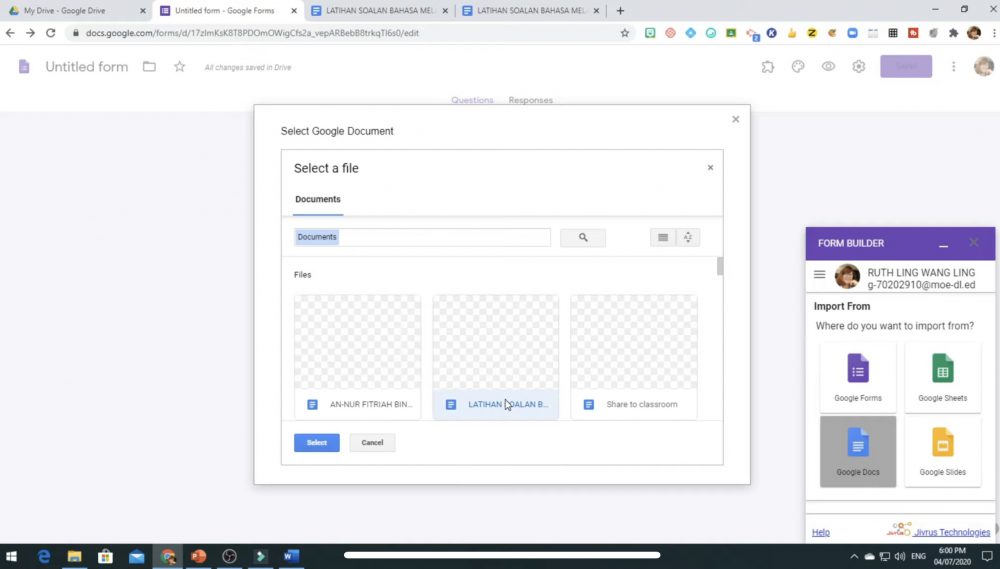Star the Untitled form
Image resolution: width=1000 pixels, height=569 pixels.
coord(180,66)
